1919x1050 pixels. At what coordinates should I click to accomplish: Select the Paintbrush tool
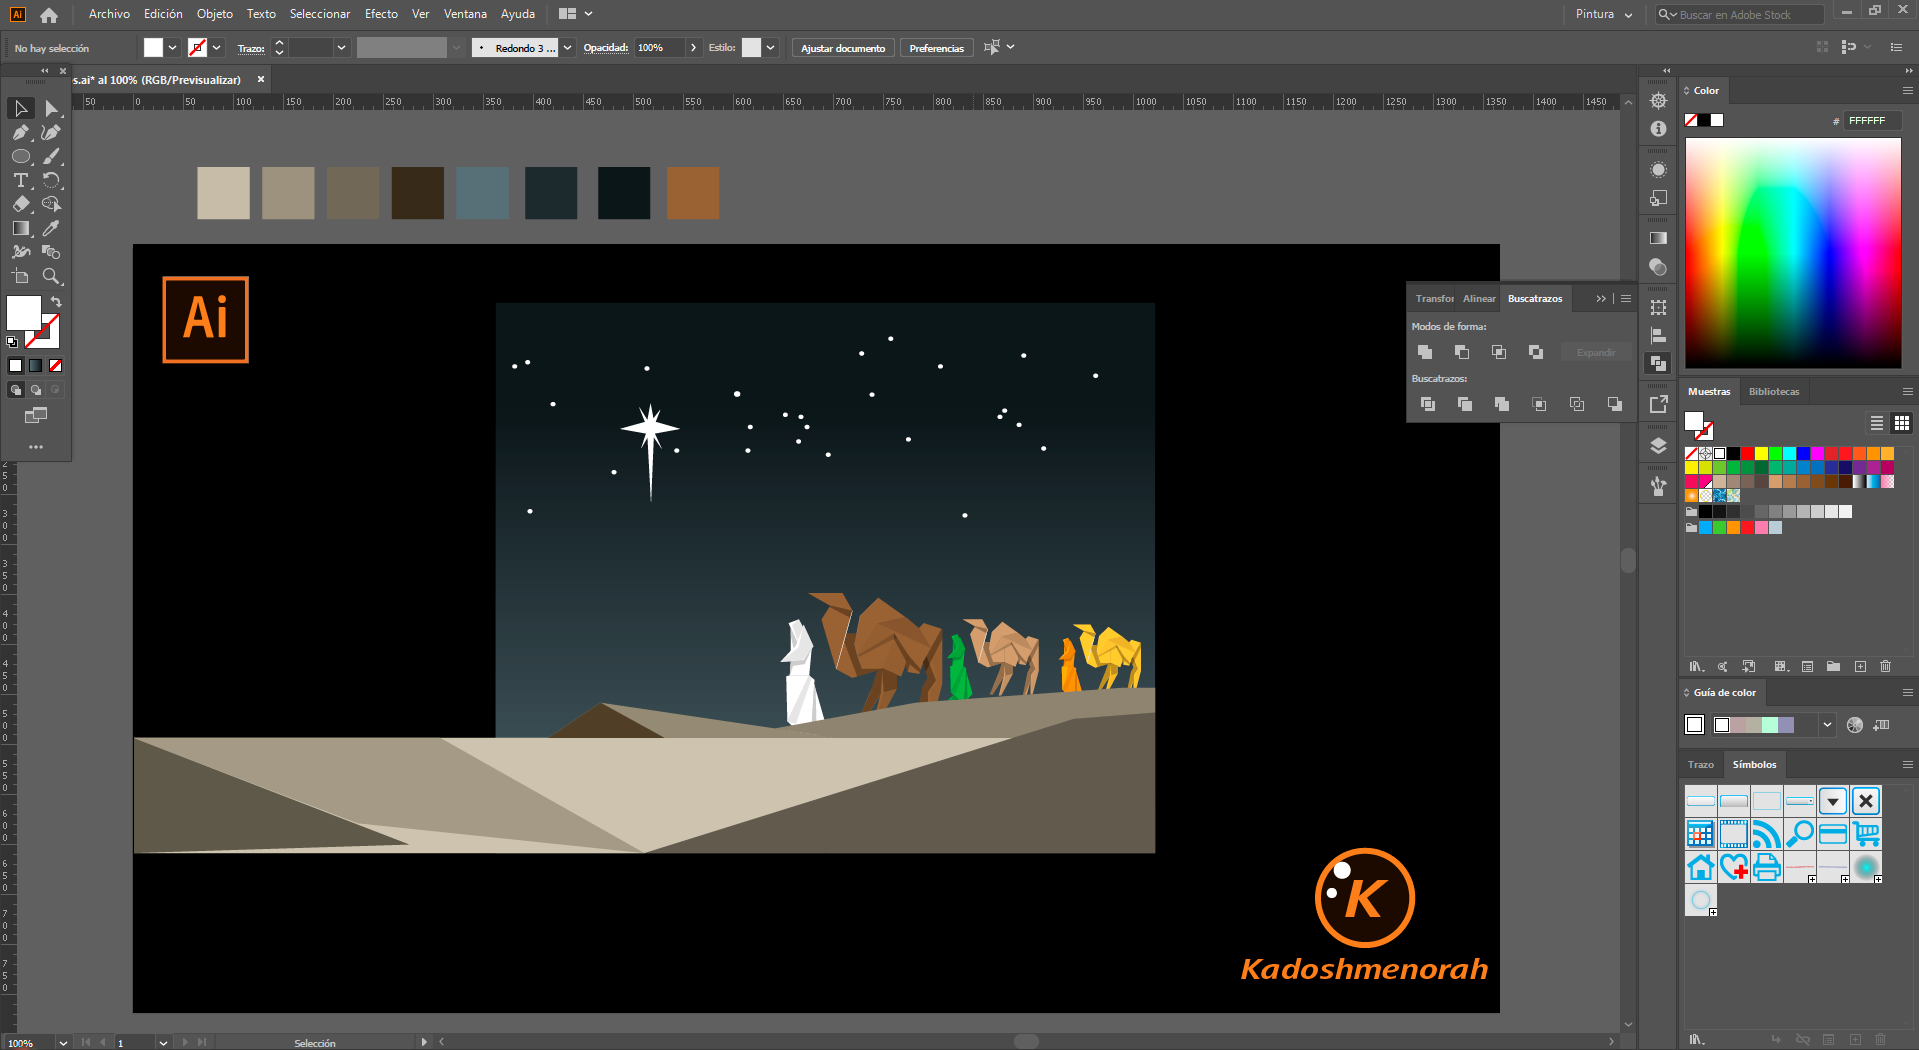click(x=51, y=156)
